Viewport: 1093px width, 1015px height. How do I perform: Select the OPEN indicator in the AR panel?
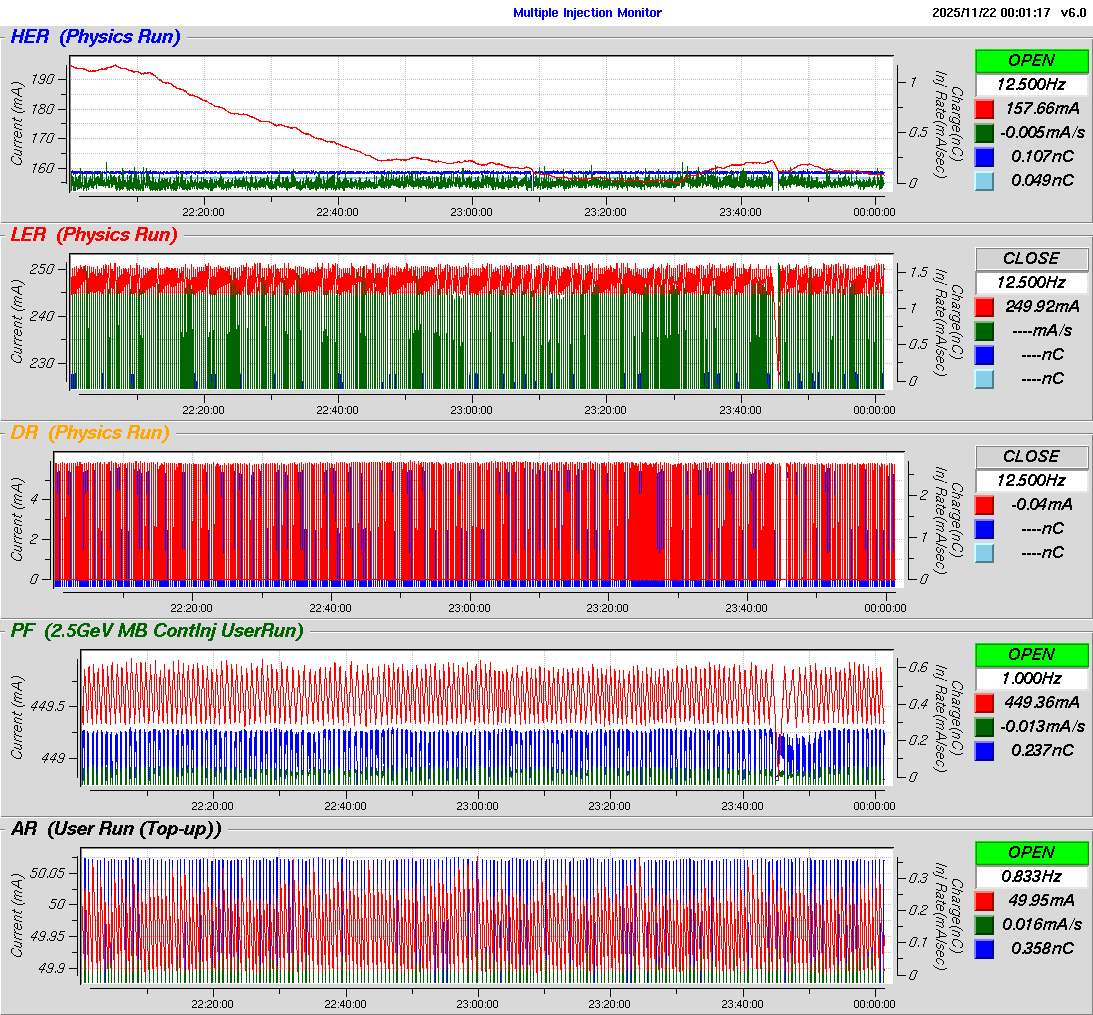1031,852
